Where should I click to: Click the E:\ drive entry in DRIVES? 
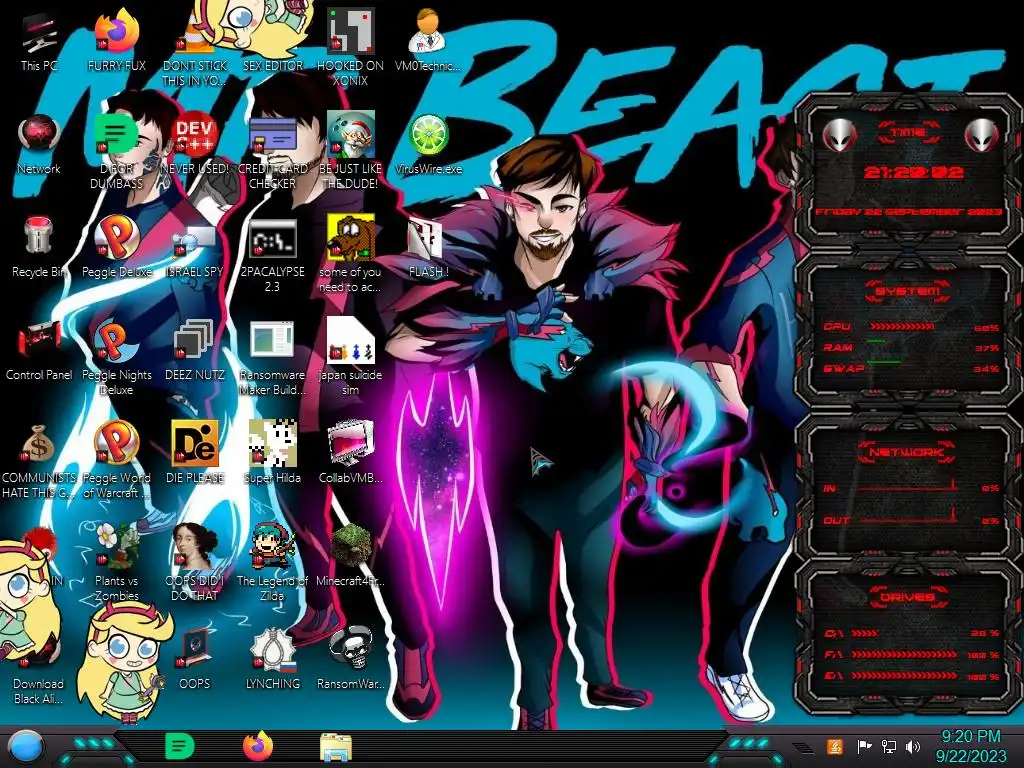click(x=912, y=676)
